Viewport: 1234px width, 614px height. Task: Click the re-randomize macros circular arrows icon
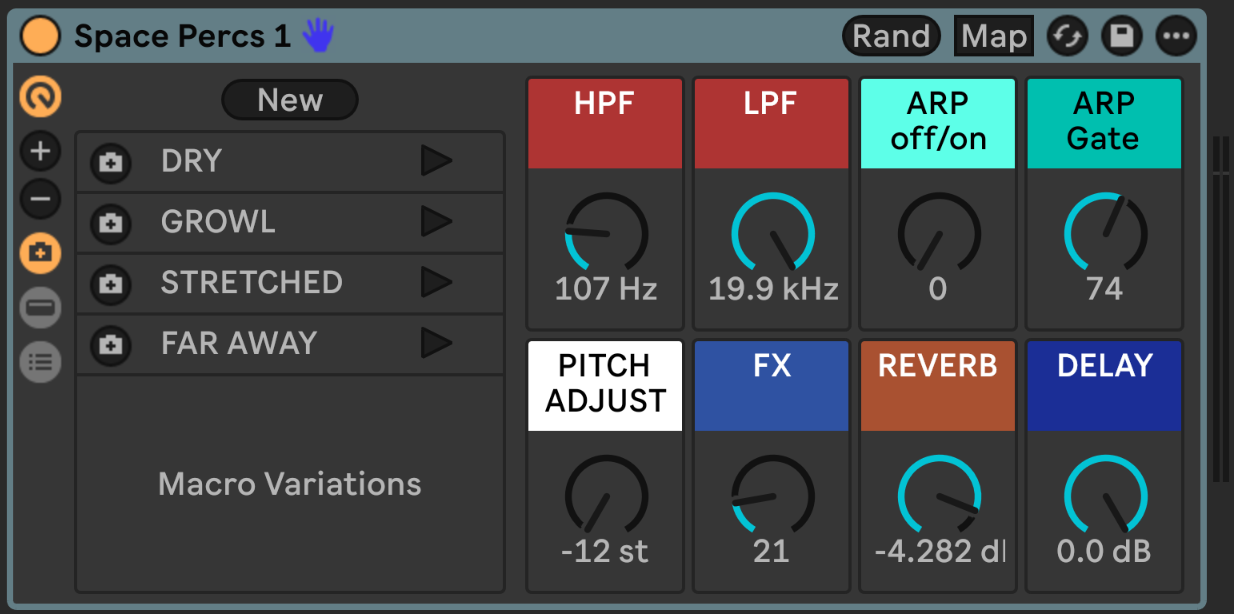[1066, 35]
